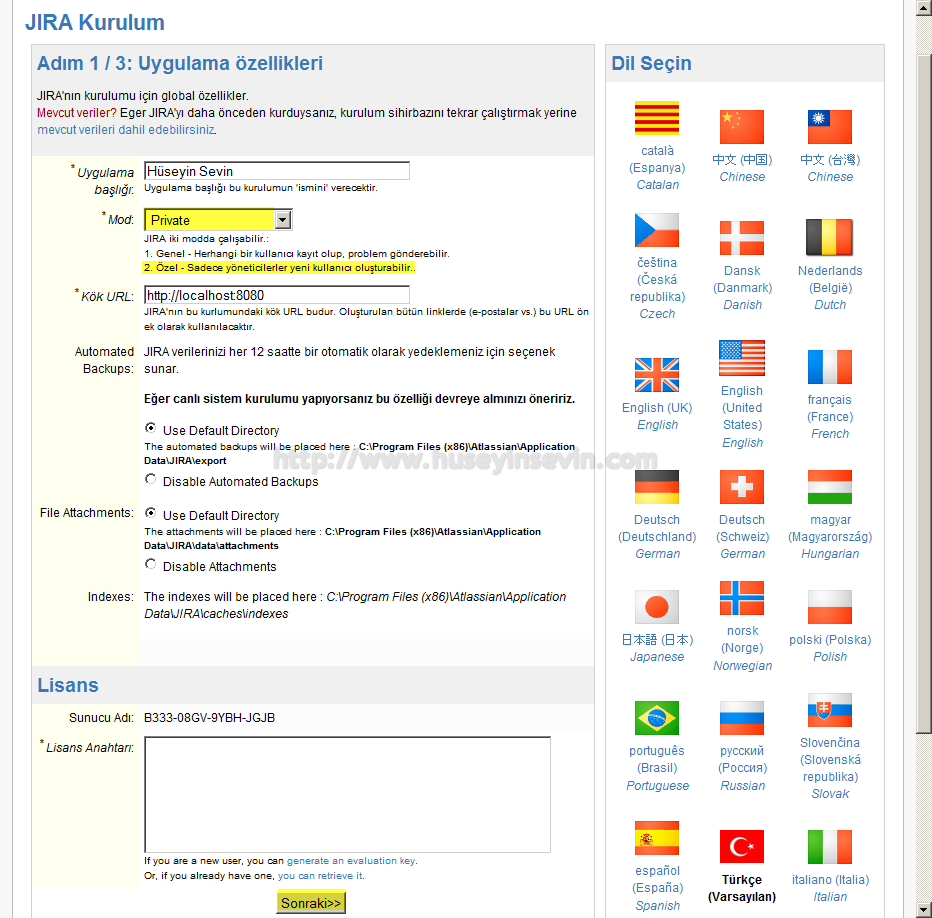Open 'mevcut verileri dahil edebilirsiniz' link

click(126, 130)
